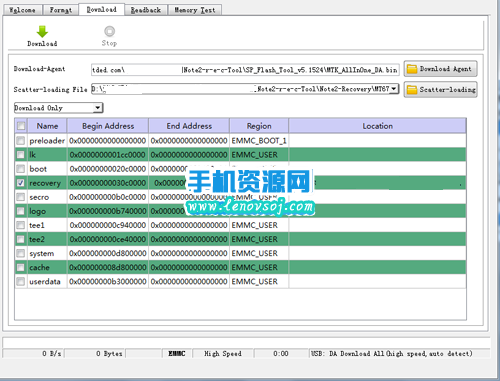Click the EMMC status bar entry
The image size is (500, 381).
(x=177, y=353)
